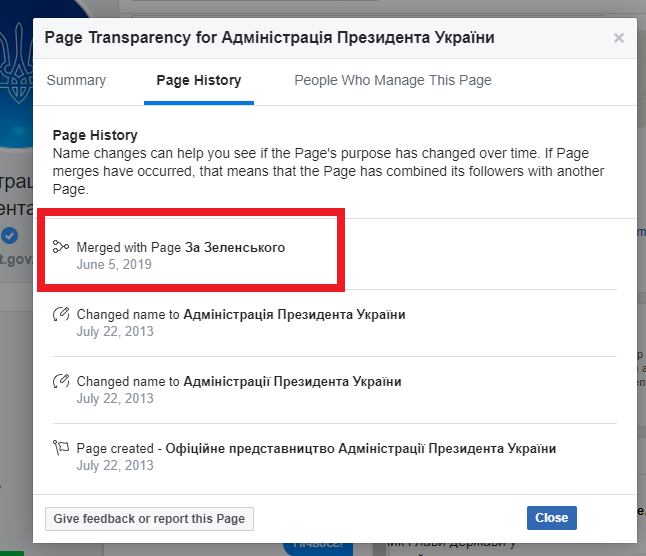
Task: Open the People Who Manage This Page tab
Action: point(393,81)
